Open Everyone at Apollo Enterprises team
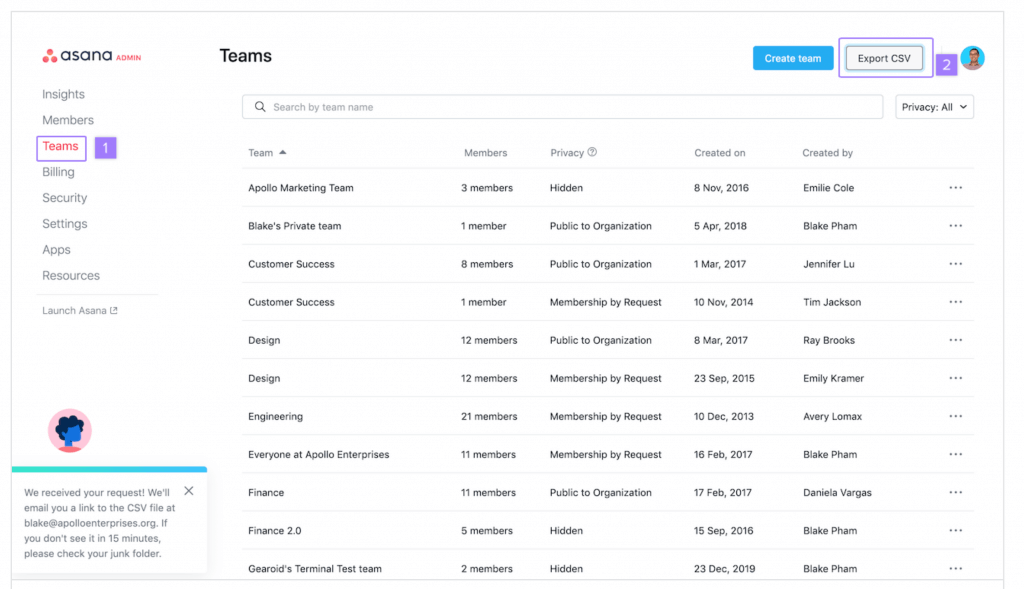1024x589 pixels. [x=319, y=454]
